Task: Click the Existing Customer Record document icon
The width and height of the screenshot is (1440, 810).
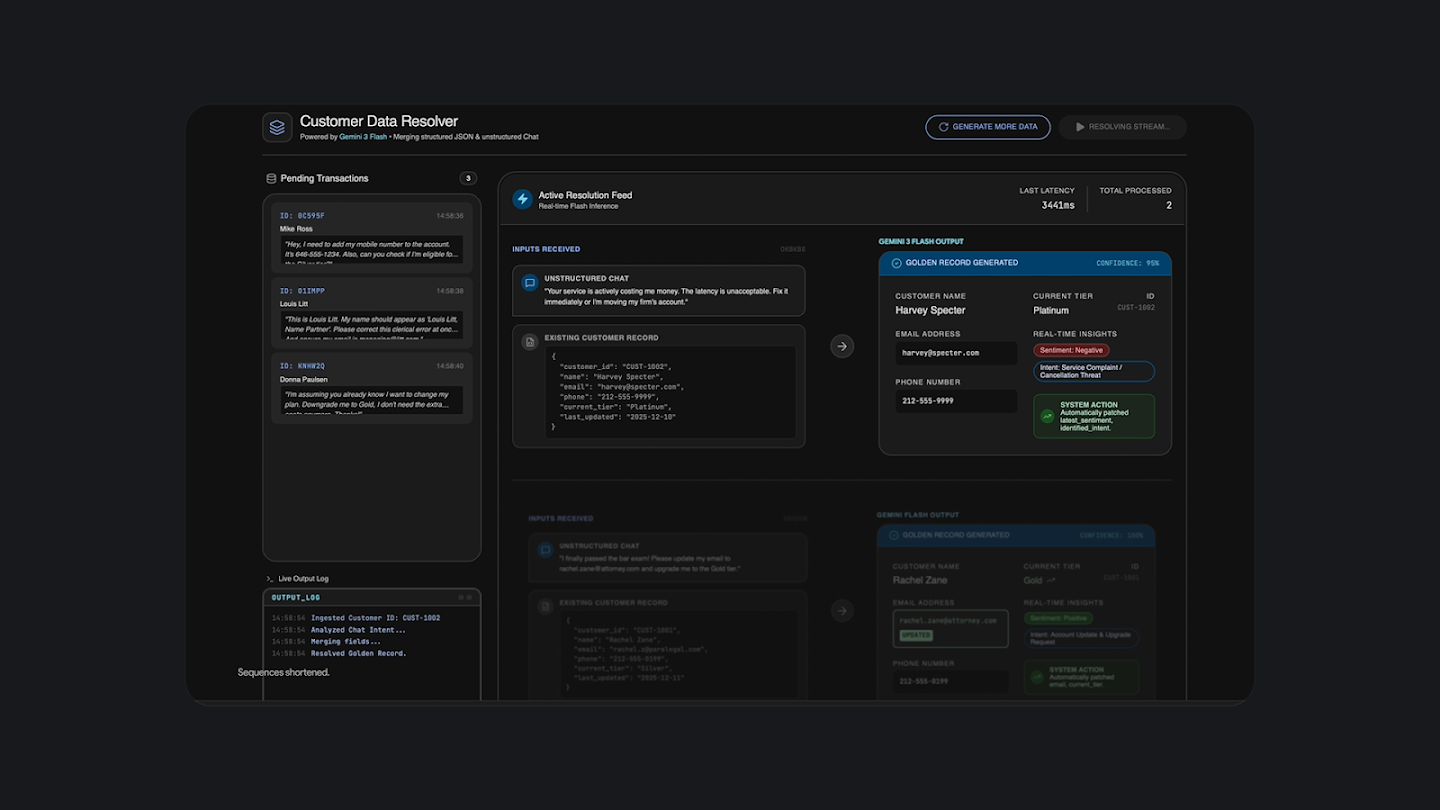Action: (530, 342)
